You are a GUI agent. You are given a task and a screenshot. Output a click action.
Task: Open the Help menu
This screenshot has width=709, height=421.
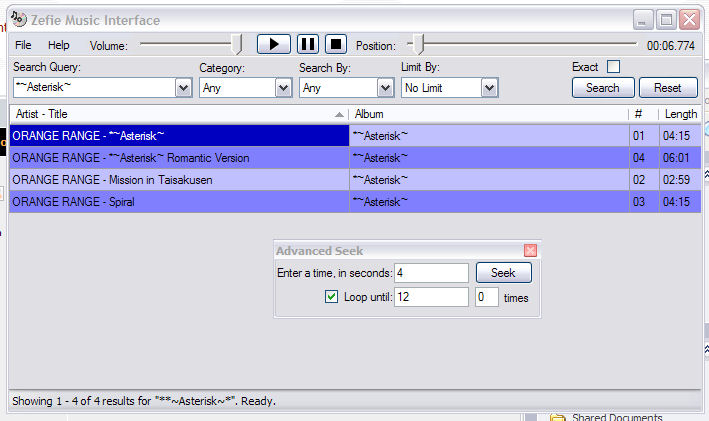(x=59, y=45)
